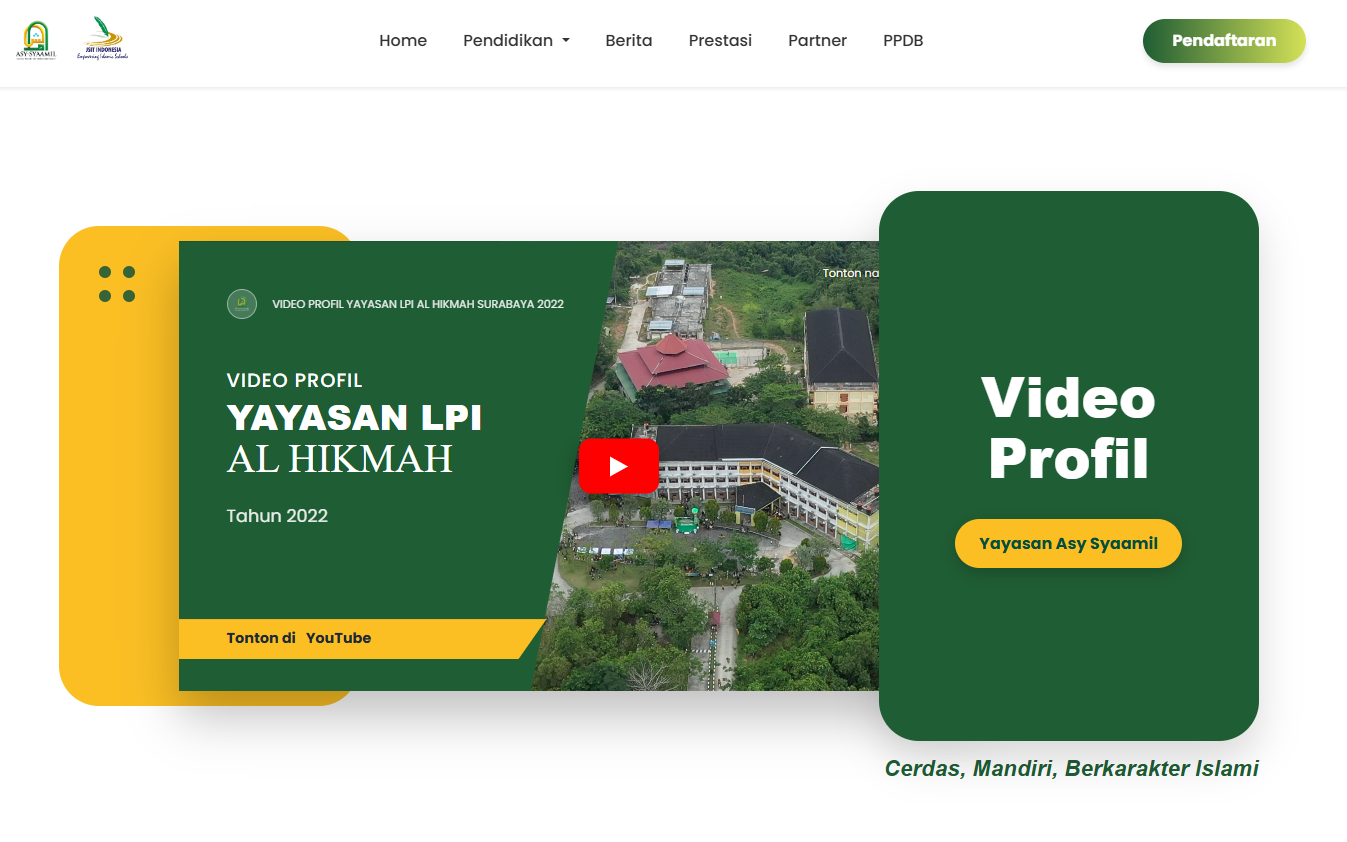Go to the Home nav item

pos(403,41)
